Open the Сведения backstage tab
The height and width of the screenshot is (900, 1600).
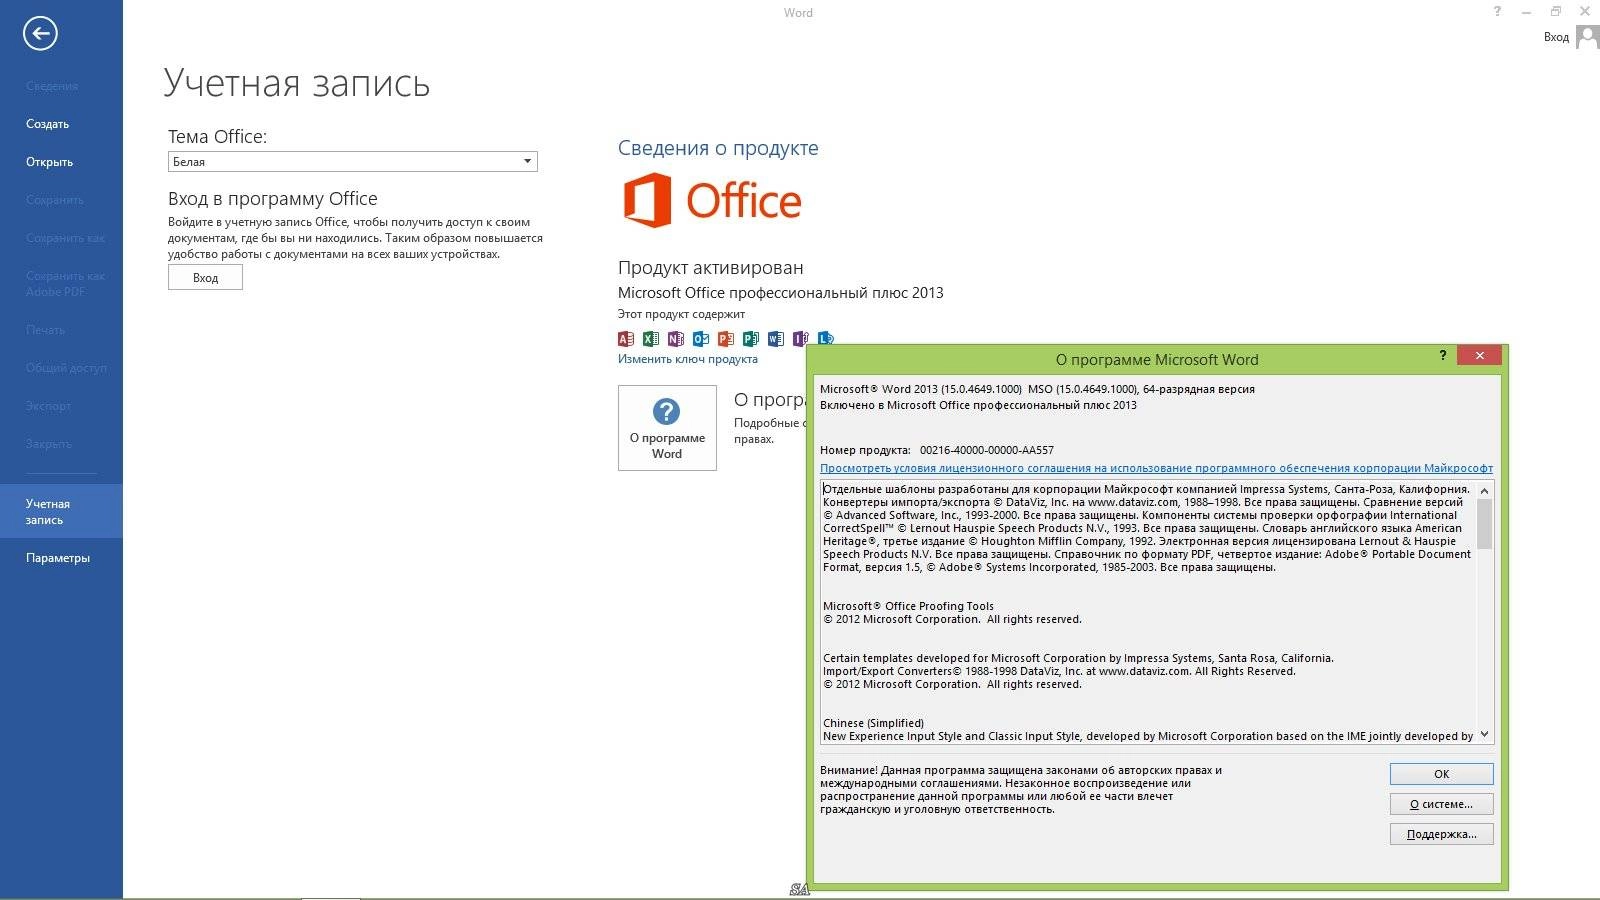(x=52, y=86)
